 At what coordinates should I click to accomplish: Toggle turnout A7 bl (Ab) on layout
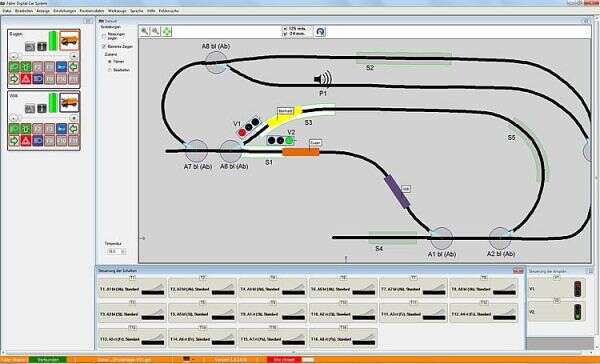click(x=196, y=150)
